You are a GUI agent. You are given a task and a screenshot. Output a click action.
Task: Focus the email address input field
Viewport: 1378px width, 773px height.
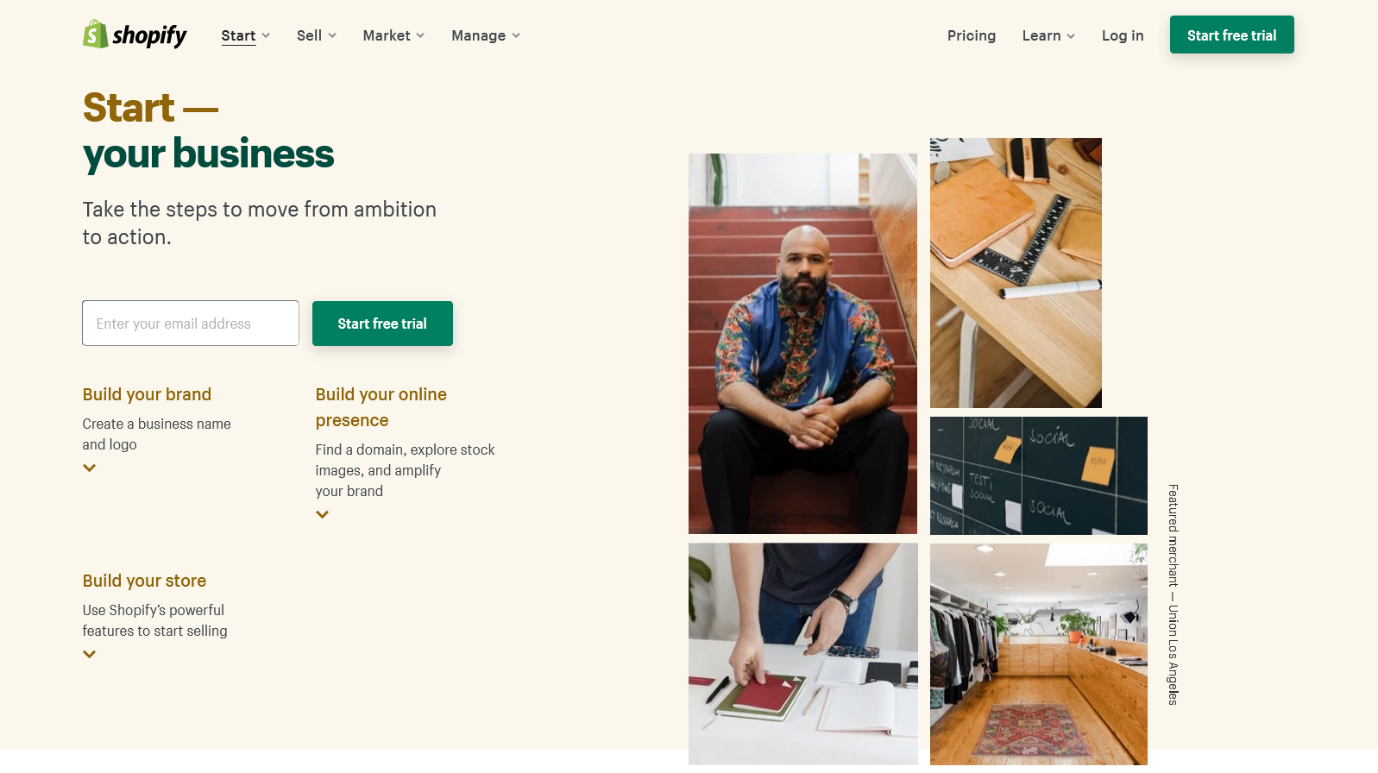tap(190, 323)
